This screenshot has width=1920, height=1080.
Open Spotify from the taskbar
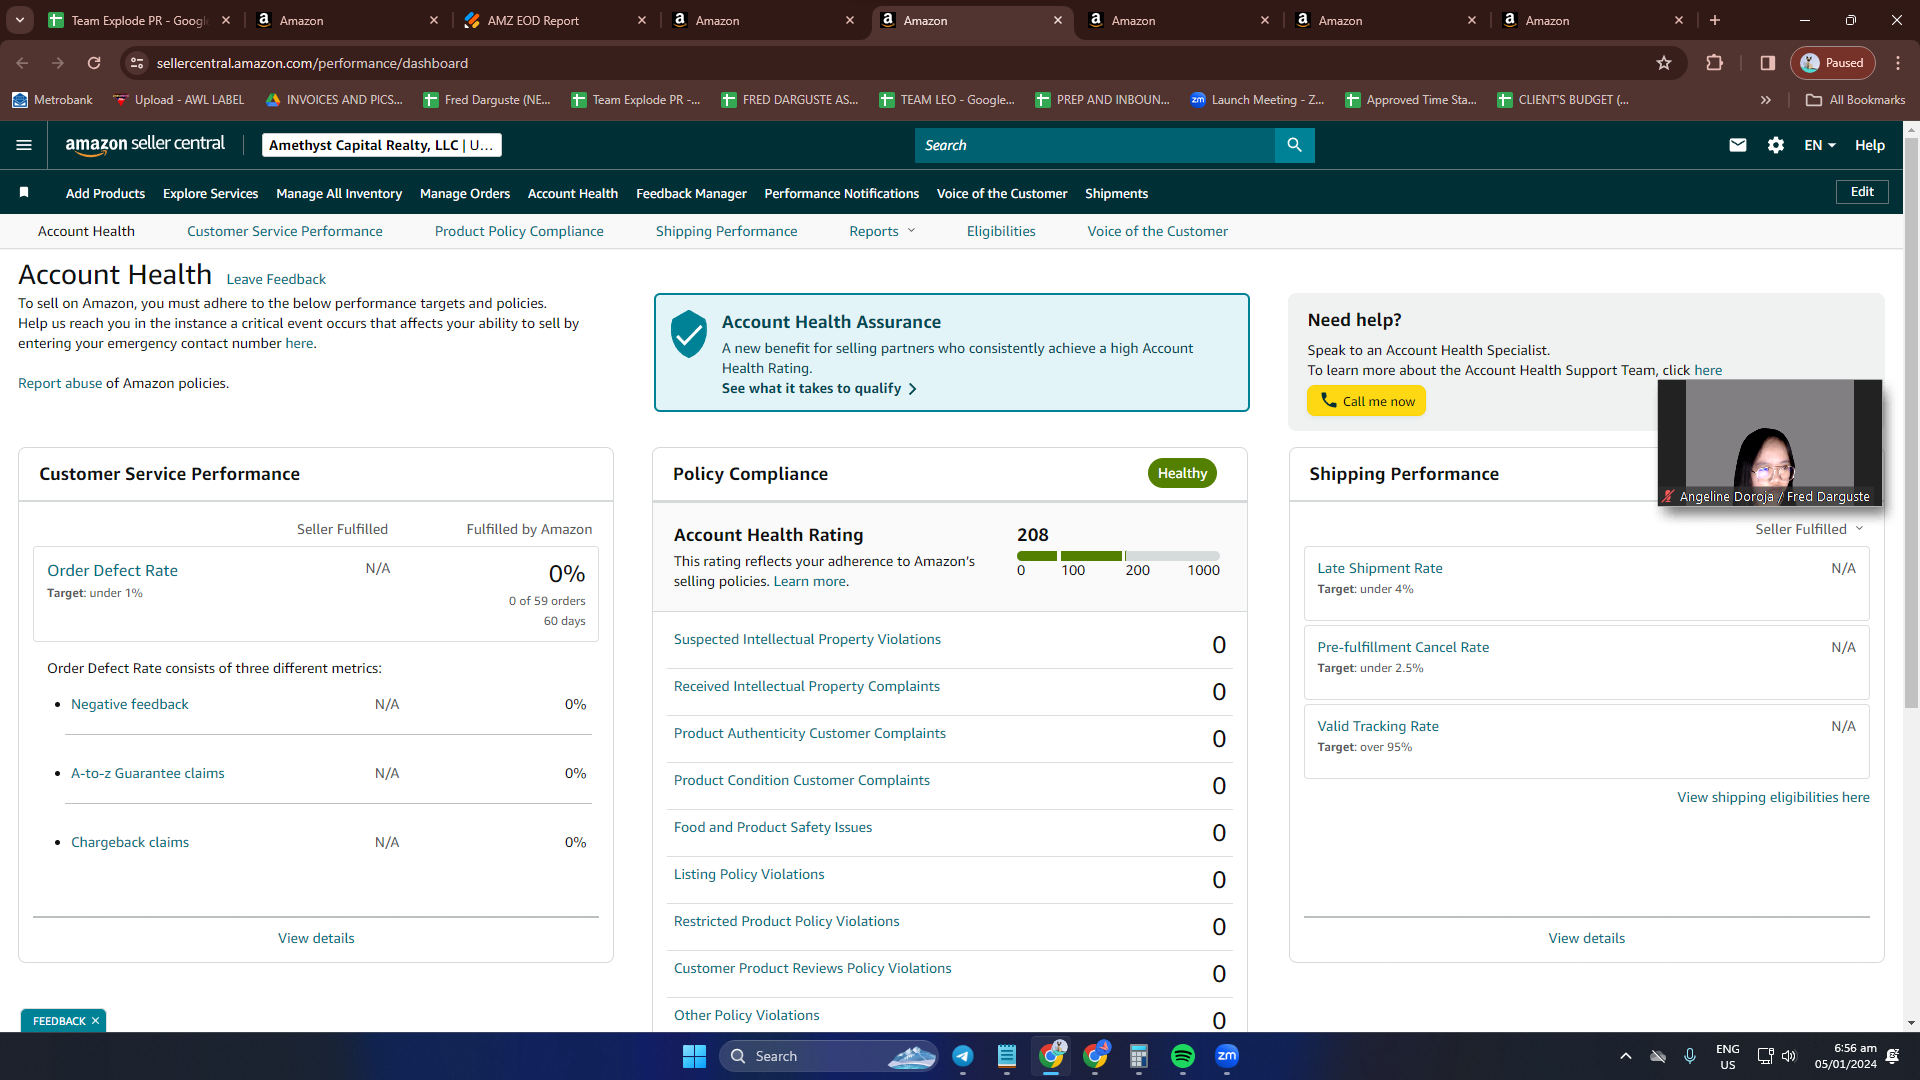(x=1182, y=1056)
